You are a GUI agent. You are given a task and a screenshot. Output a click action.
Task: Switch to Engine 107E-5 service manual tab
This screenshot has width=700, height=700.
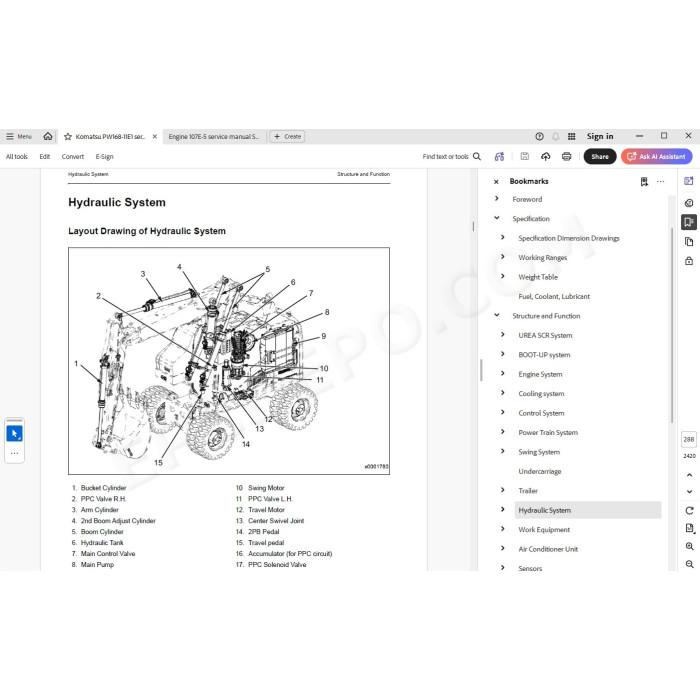[x=213, y=137]
